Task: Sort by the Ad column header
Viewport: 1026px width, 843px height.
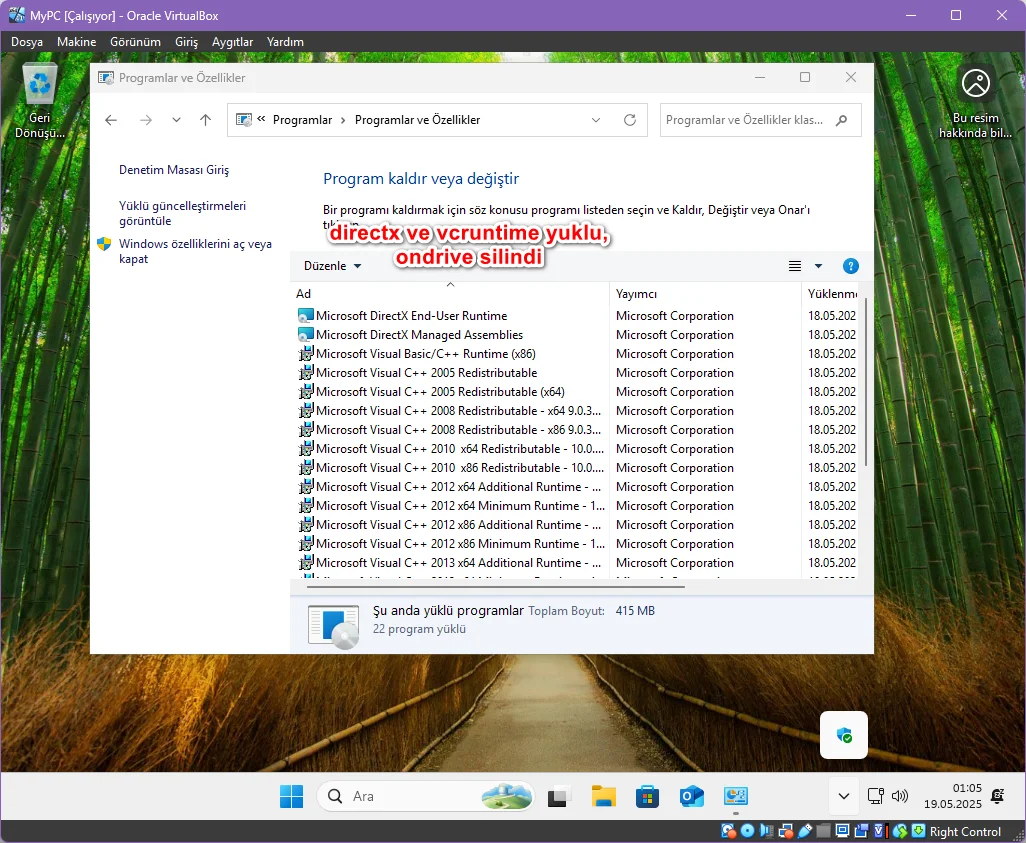Action: (x=451, y=294)
